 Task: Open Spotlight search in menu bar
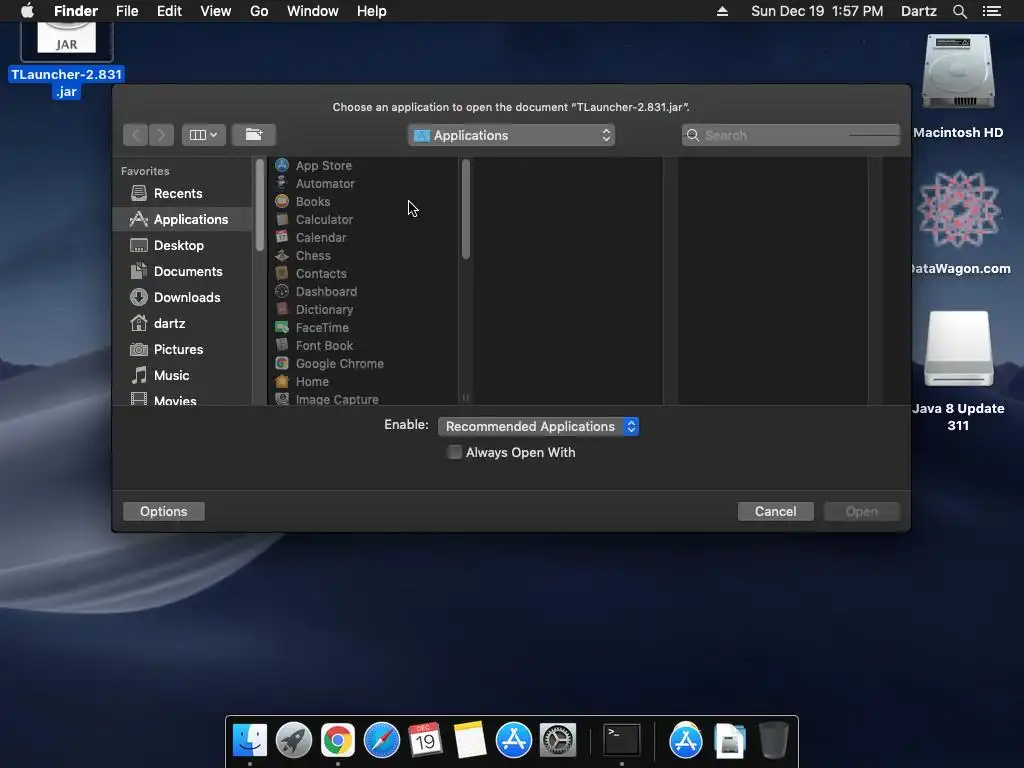(960, 11)
